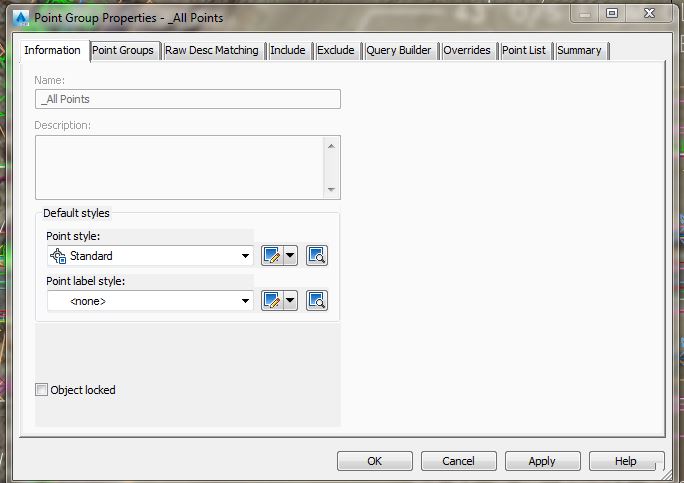
Task: Switch to the Information tab
Action: point(53,51)
